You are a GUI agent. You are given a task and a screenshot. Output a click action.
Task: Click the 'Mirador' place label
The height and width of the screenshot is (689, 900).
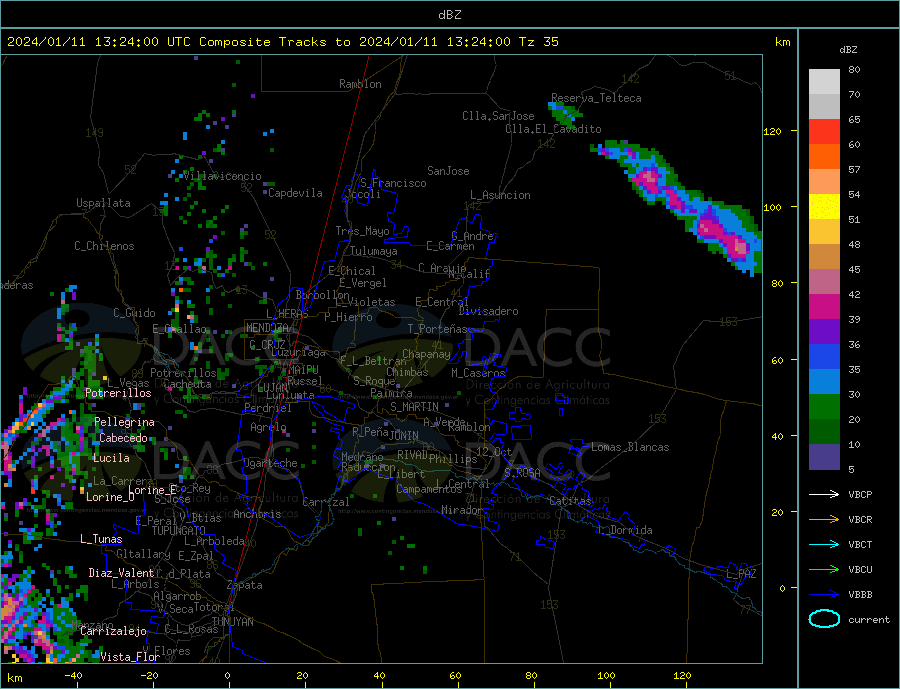pyautogui.click(x=463, y=510)
